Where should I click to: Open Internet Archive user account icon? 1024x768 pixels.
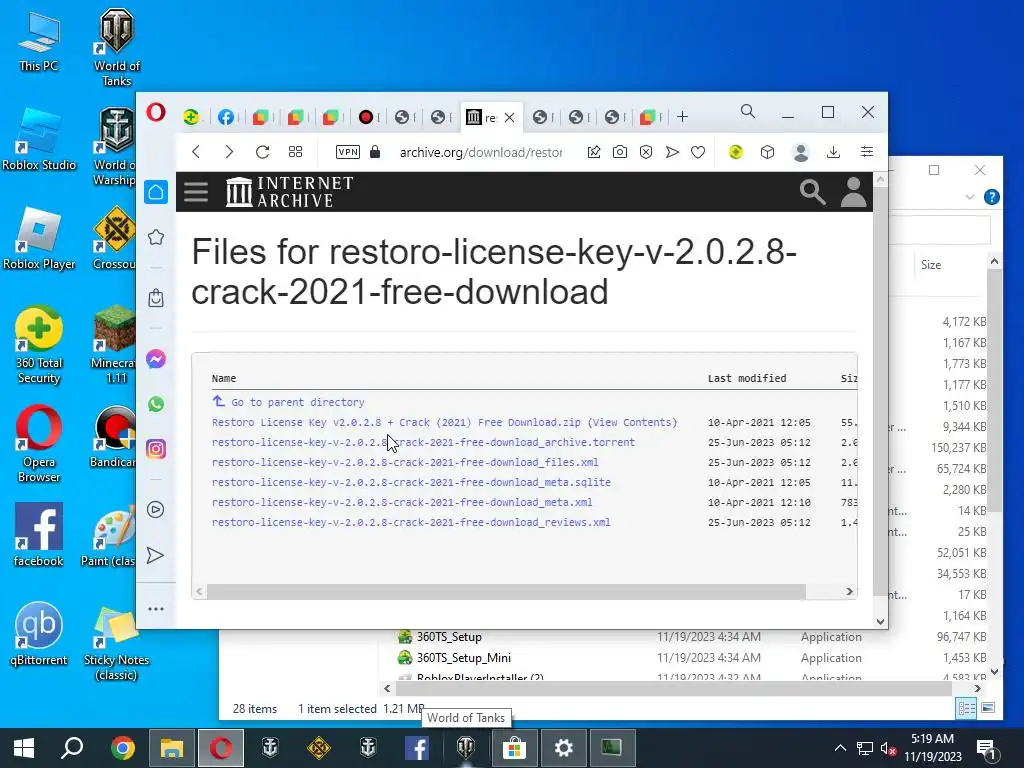pyautogui.click(x=853, y=192)
